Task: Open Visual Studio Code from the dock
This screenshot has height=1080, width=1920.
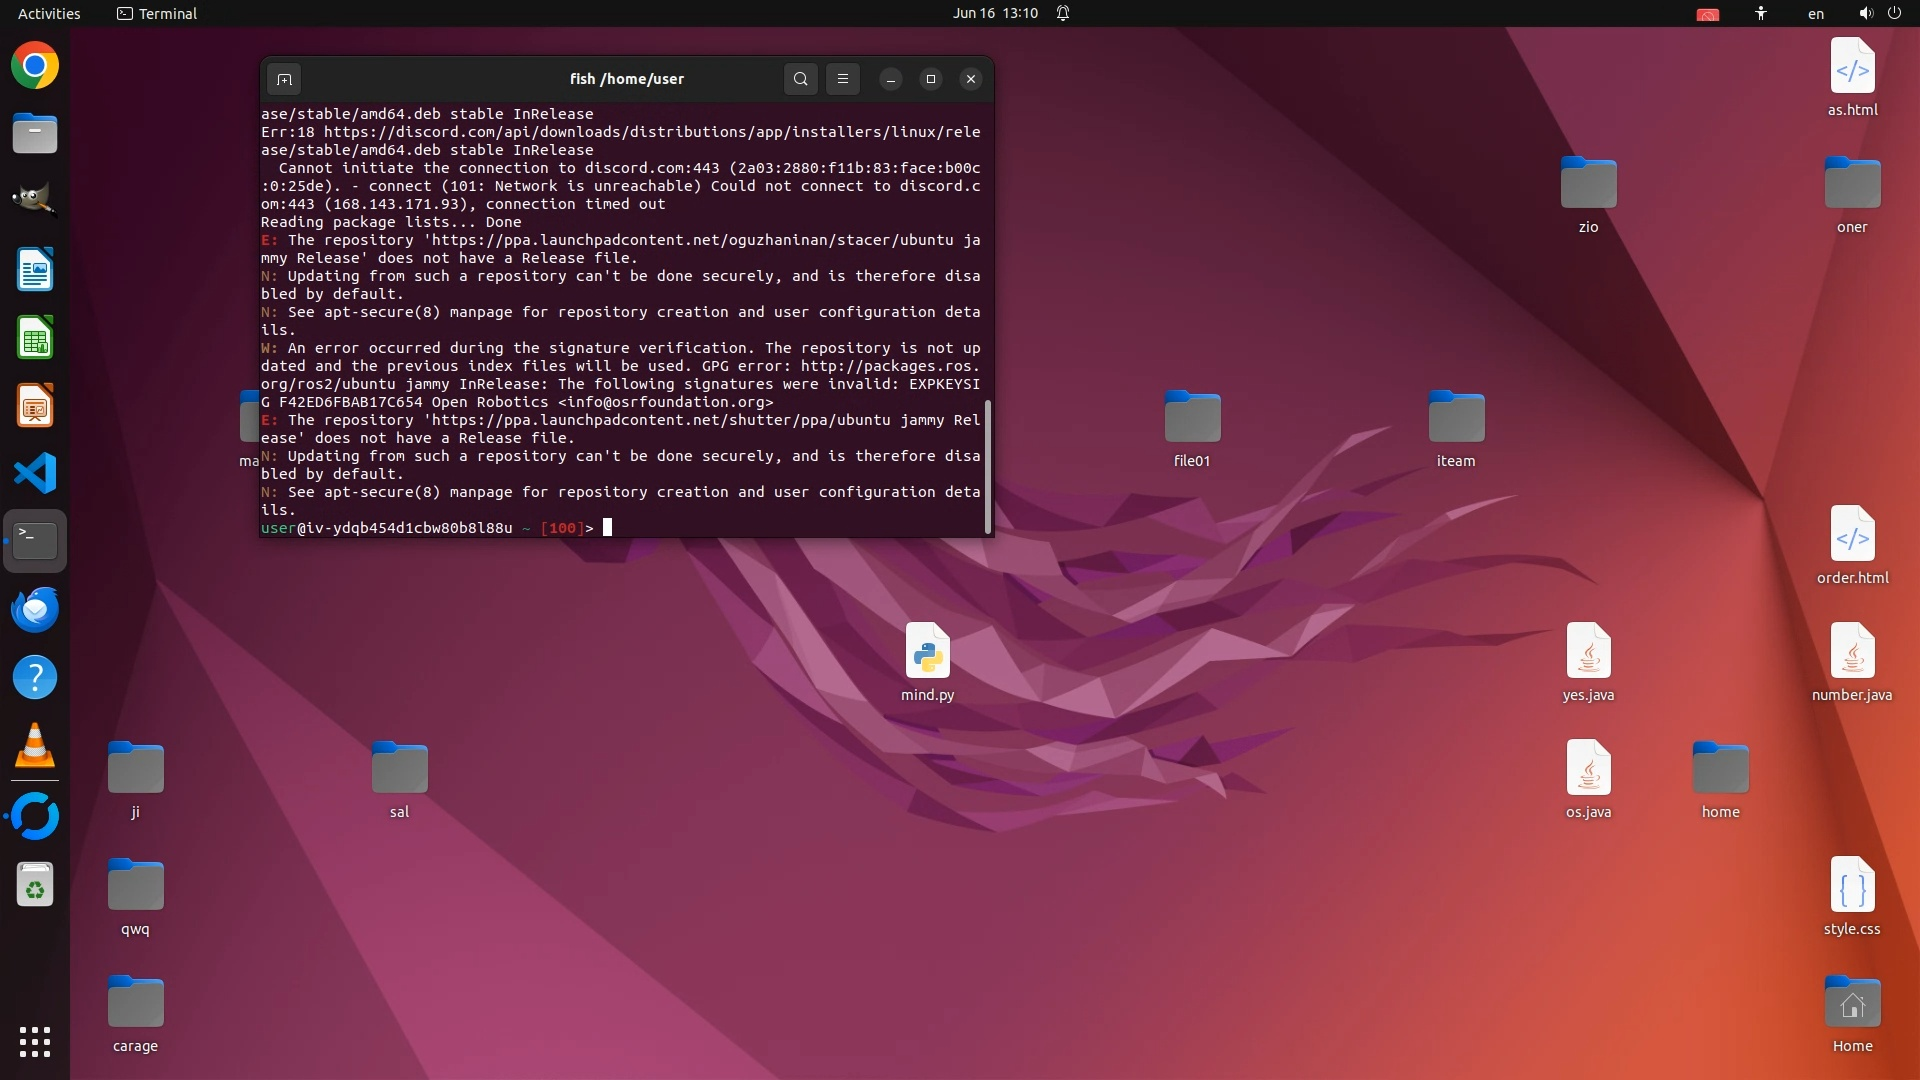Action: 35,473
